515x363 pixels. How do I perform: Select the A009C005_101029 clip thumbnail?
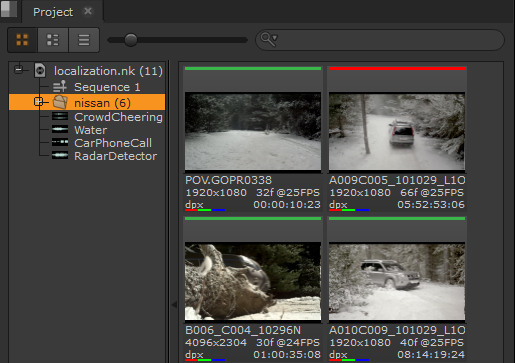397,131
